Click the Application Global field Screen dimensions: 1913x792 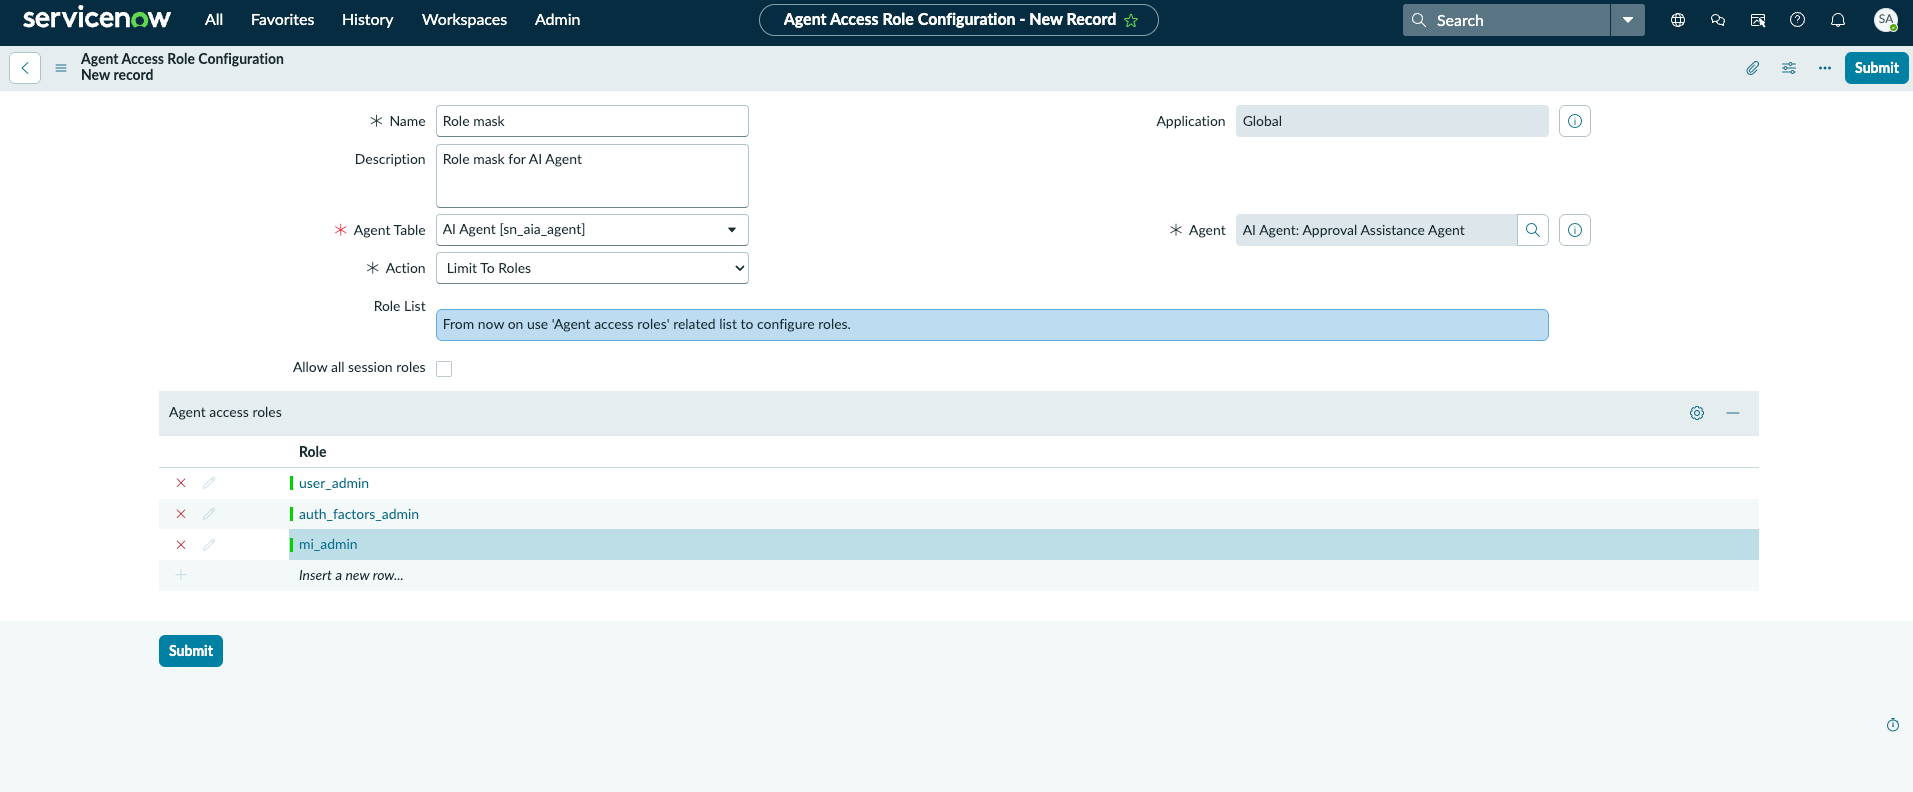pyautogui.click(x=1392, y=121)
